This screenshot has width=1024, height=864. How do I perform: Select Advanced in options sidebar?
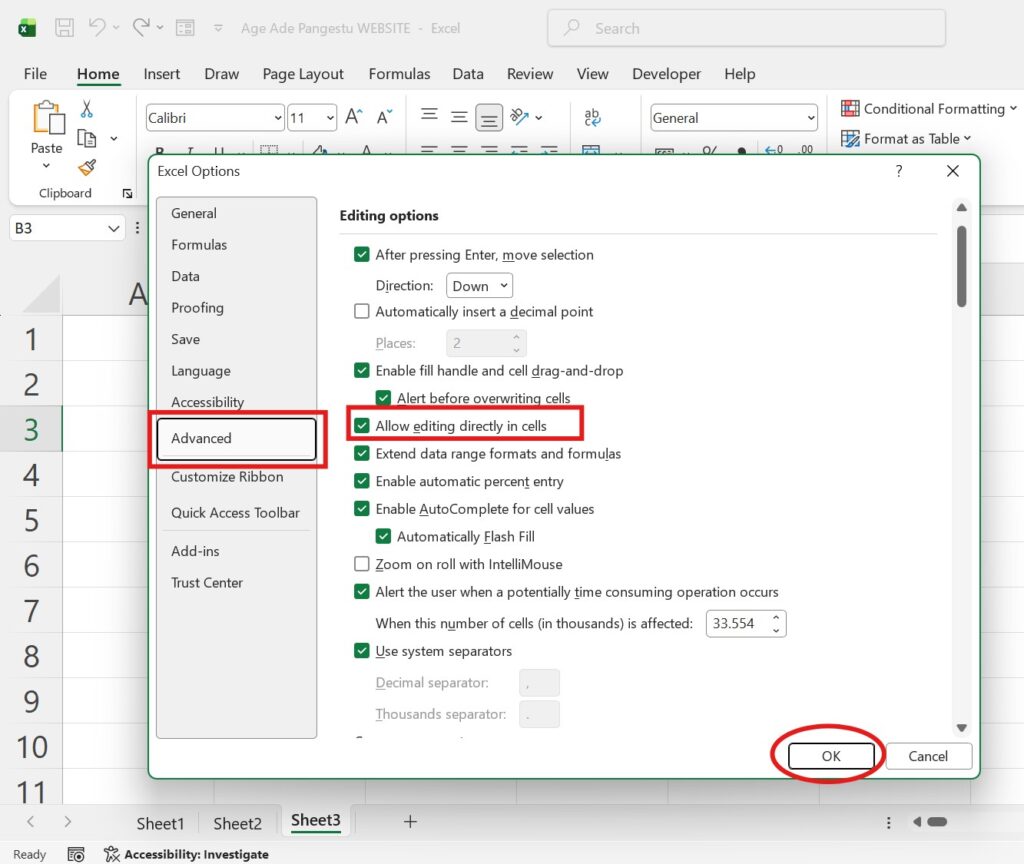pyautogui.click(x=236, y=438)
